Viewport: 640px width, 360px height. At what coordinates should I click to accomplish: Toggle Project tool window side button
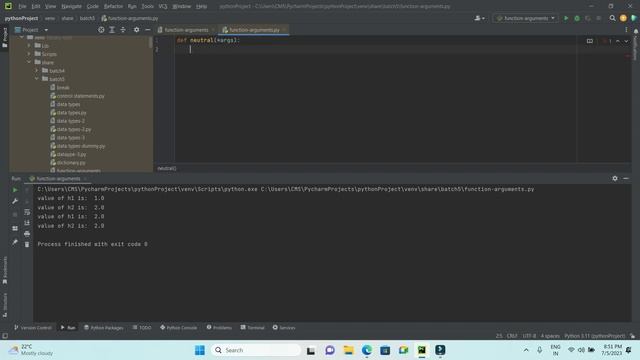click(4, 38)
